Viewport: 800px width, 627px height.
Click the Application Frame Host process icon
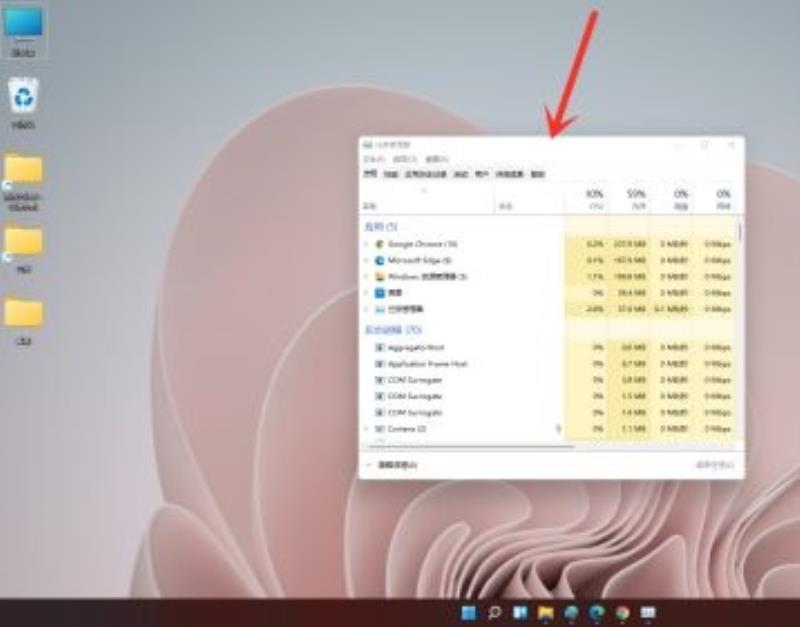point(379,364)
